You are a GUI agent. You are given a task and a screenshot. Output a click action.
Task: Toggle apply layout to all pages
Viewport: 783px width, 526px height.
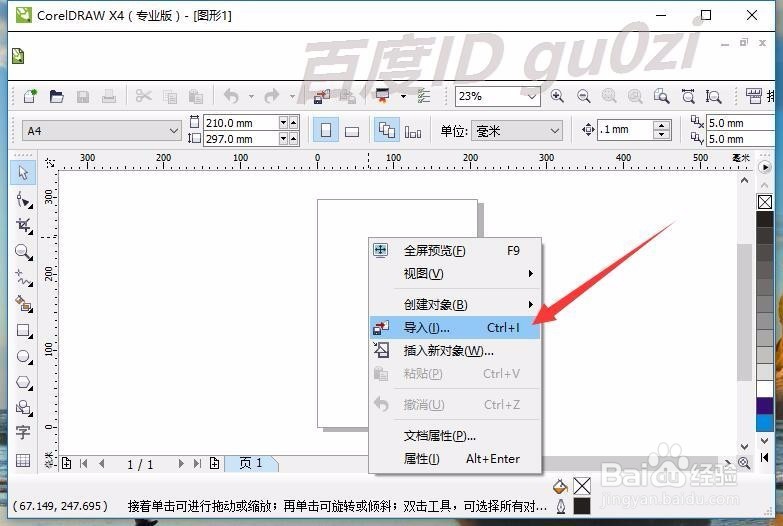point(387,130)
